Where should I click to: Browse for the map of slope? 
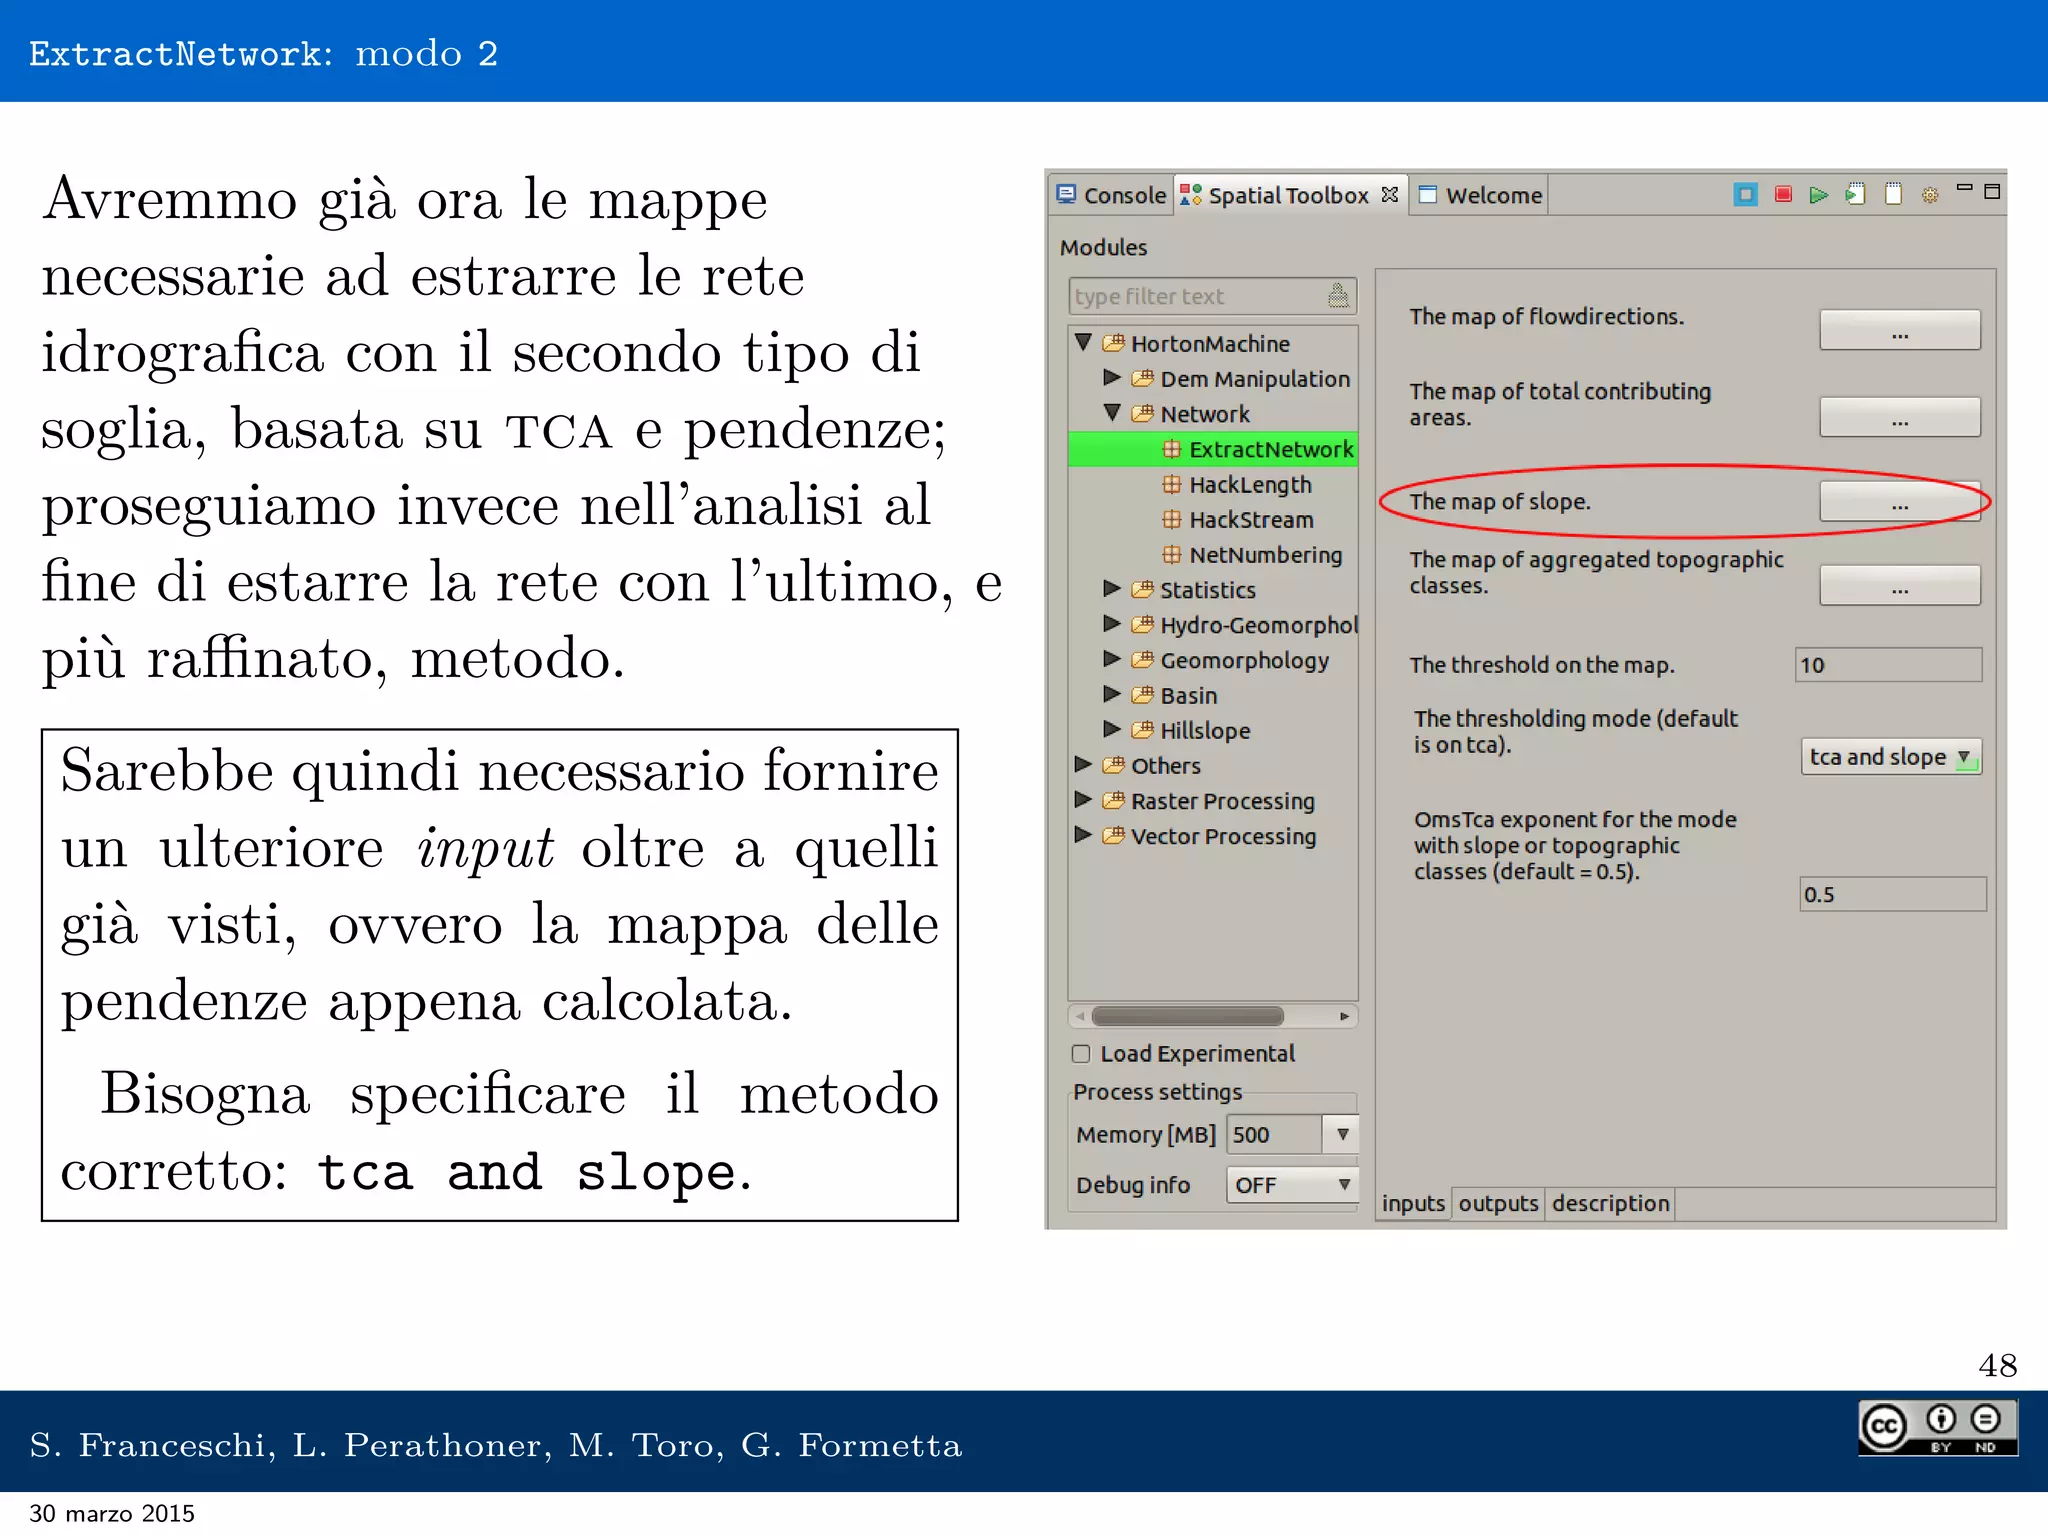[1899, 501]
